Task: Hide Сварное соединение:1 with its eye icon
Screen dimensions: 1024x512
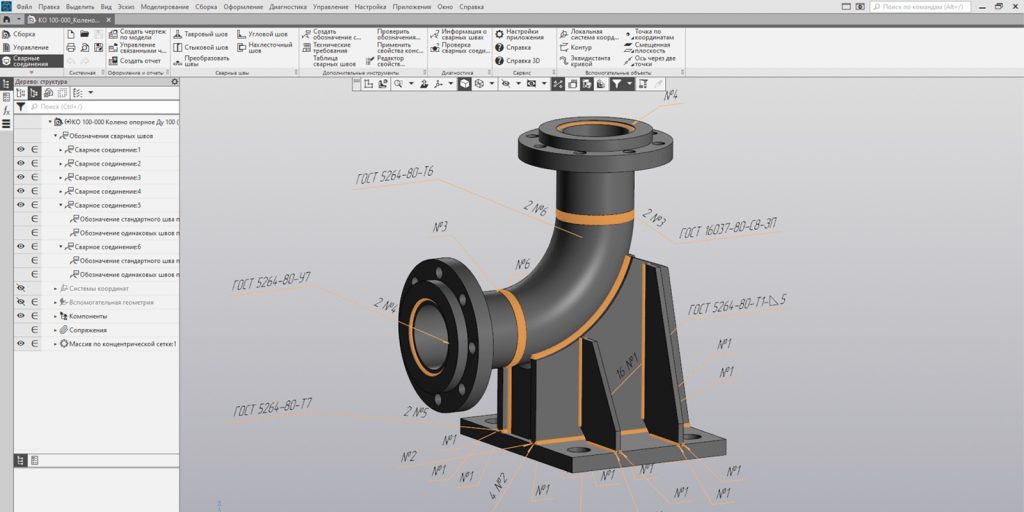Action: point(21,150)
